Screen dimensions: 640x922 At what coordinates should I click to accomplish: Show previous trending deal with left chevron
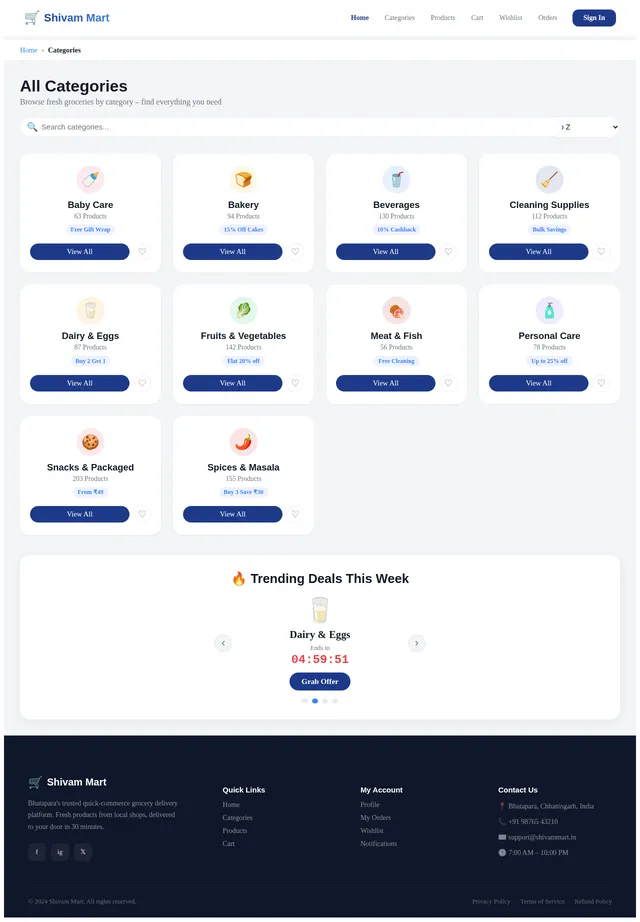click(x=223, y=643)
